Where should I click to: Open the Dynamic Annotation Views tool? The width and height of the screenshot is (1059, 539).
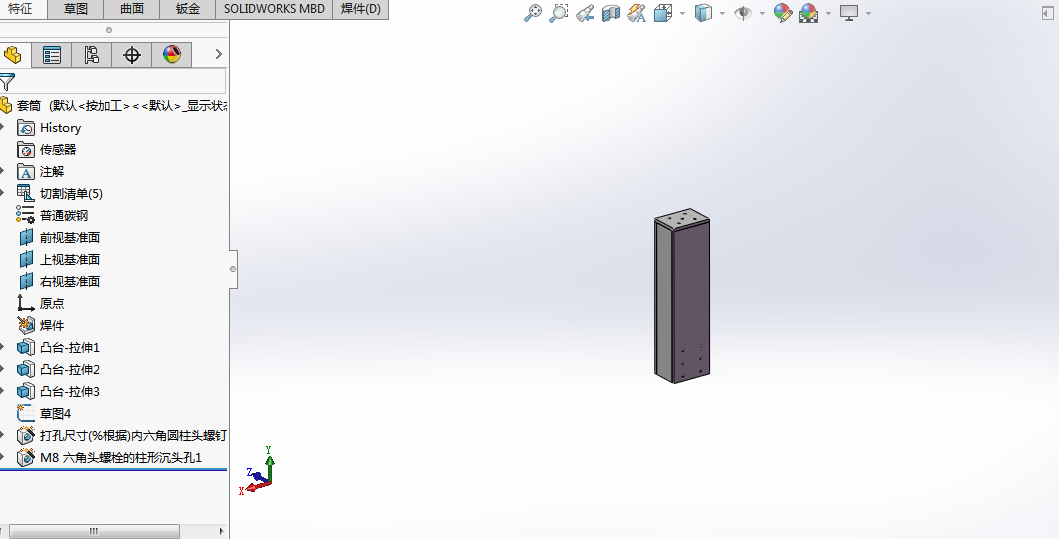pyautogui.click(x=636, y=13)
